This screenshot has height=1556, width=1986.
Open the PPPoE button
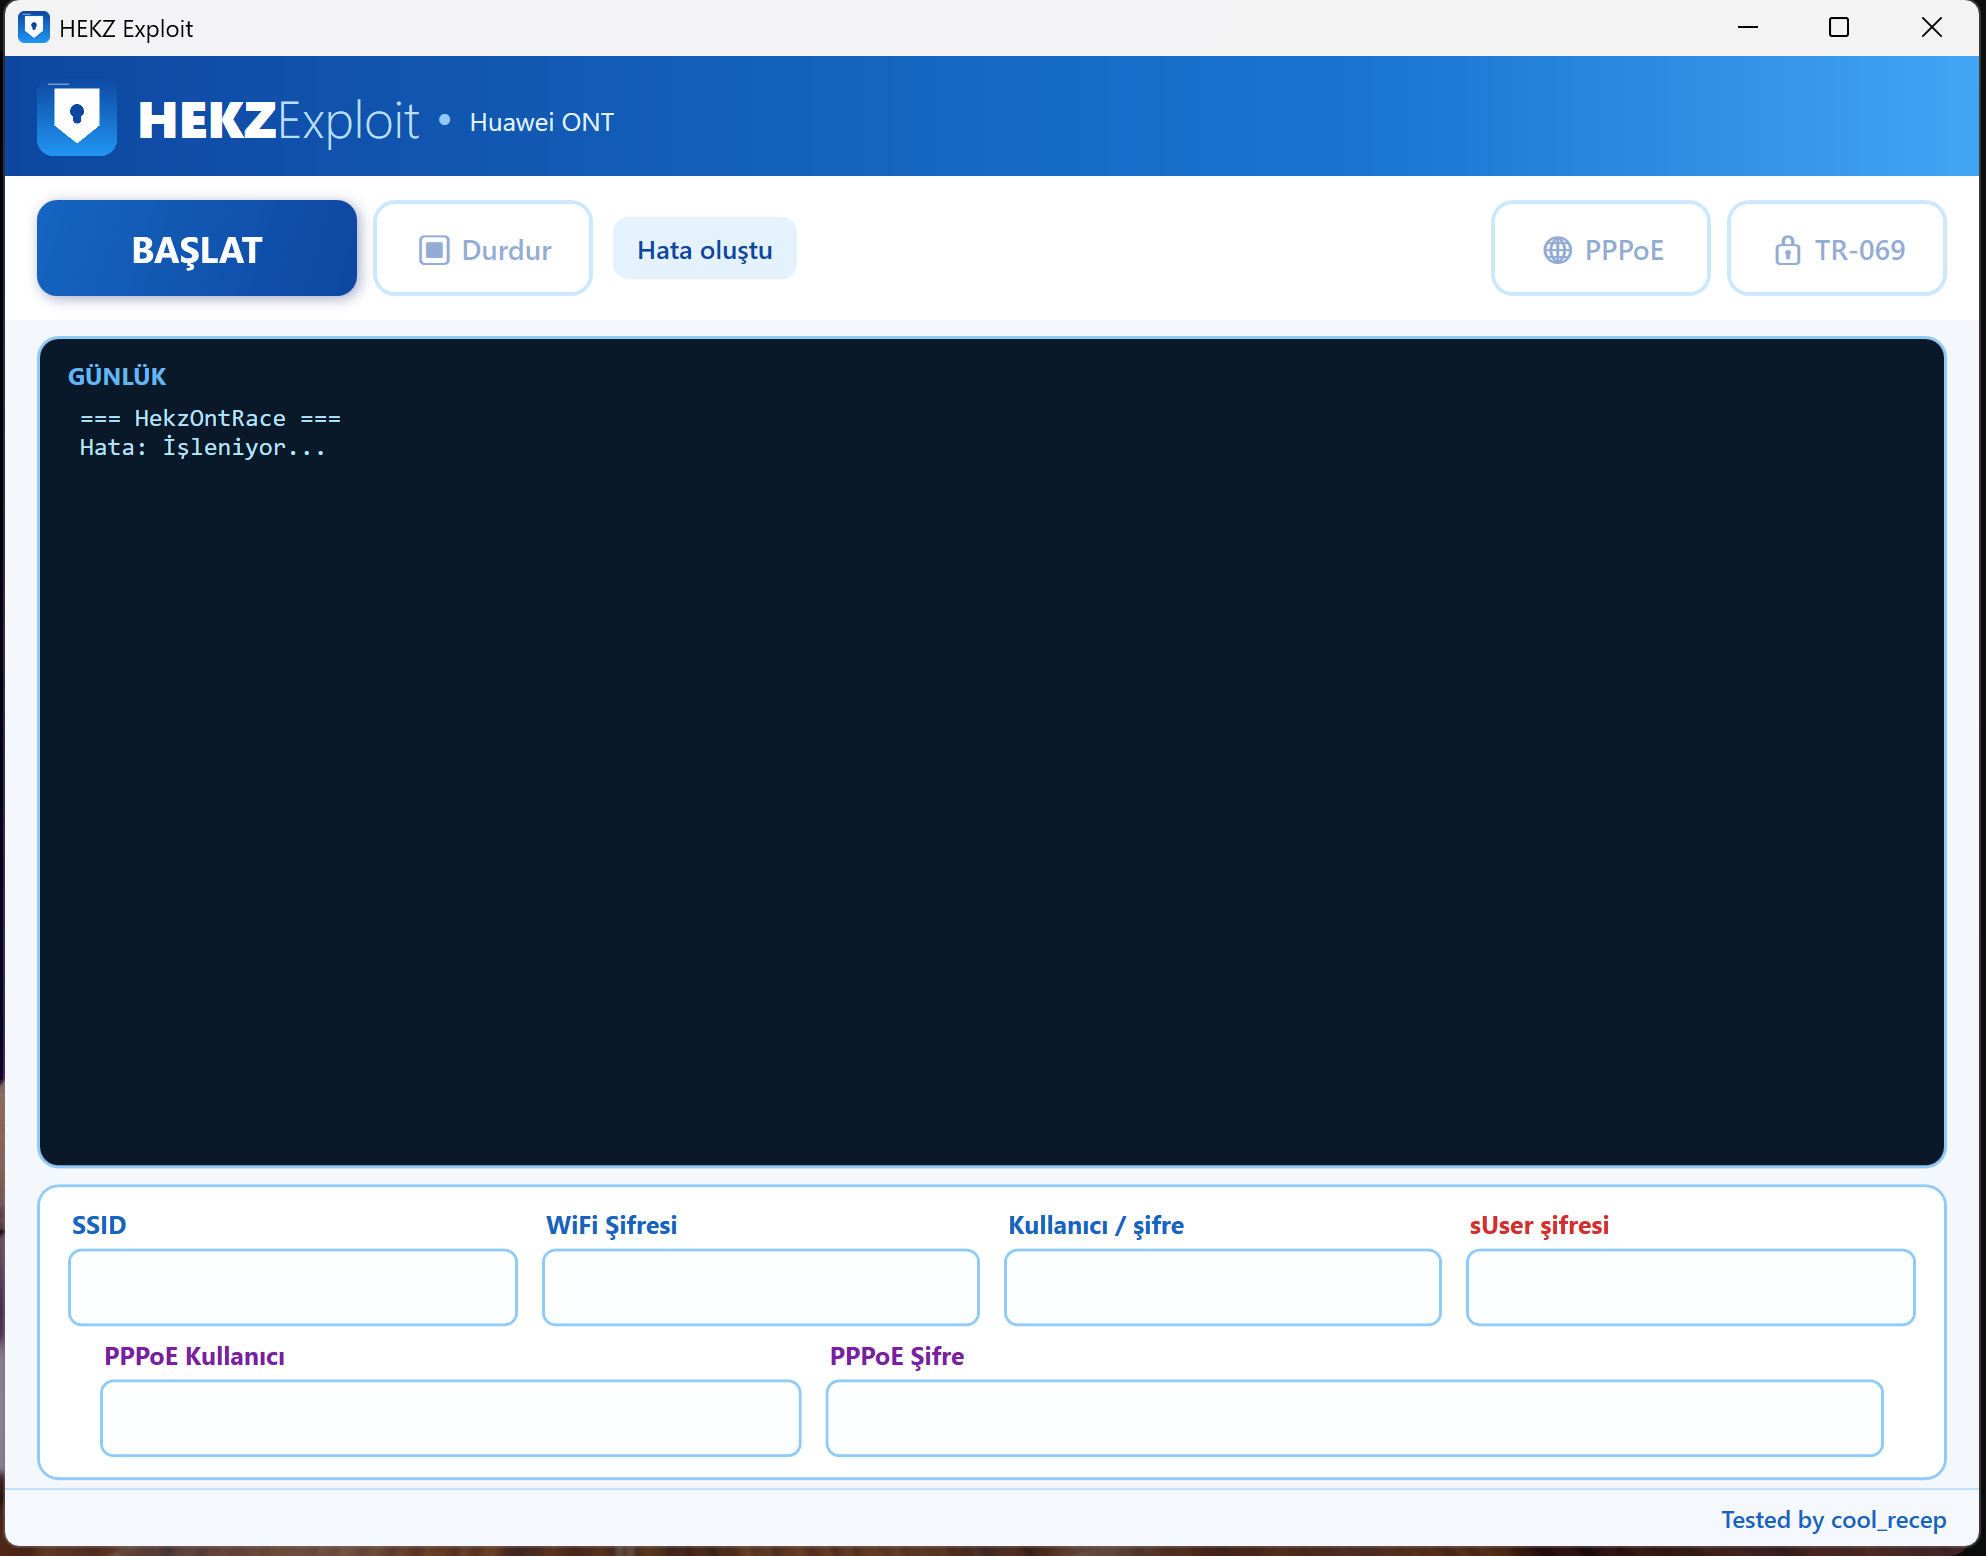(1600, 249)
